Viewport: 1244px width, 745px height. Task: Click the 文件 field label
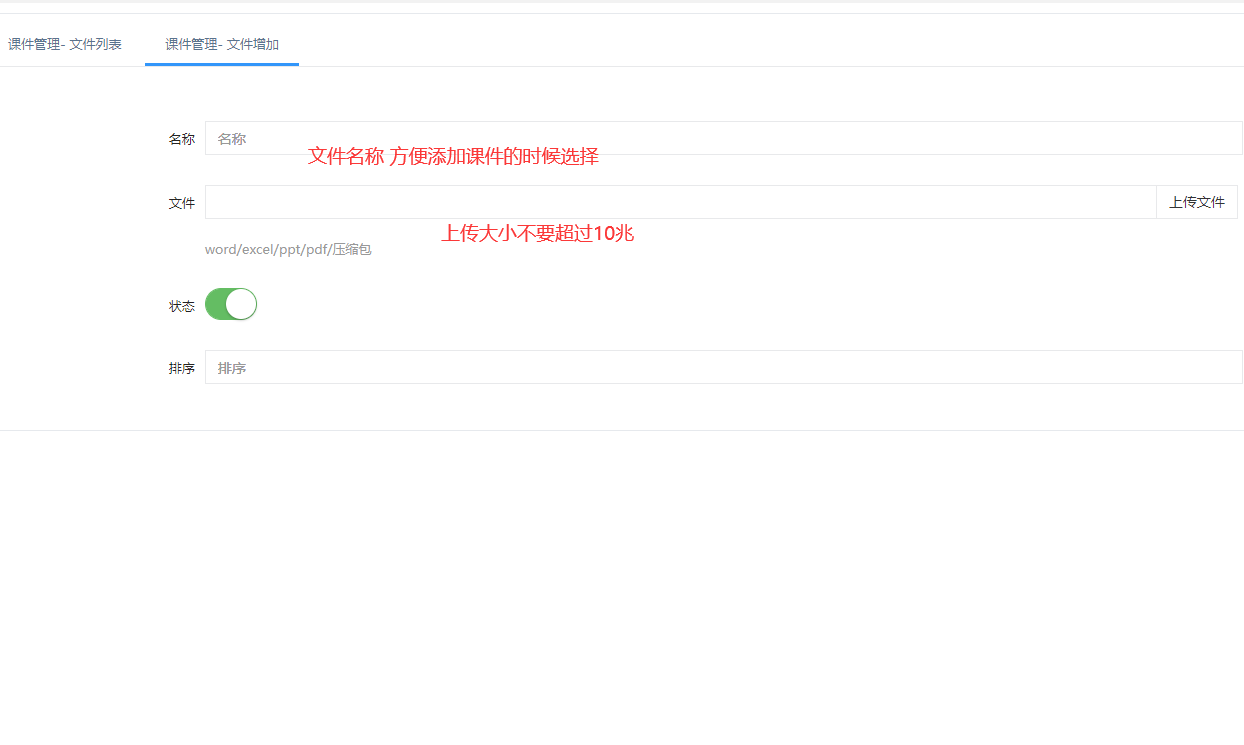pos(182,203)
